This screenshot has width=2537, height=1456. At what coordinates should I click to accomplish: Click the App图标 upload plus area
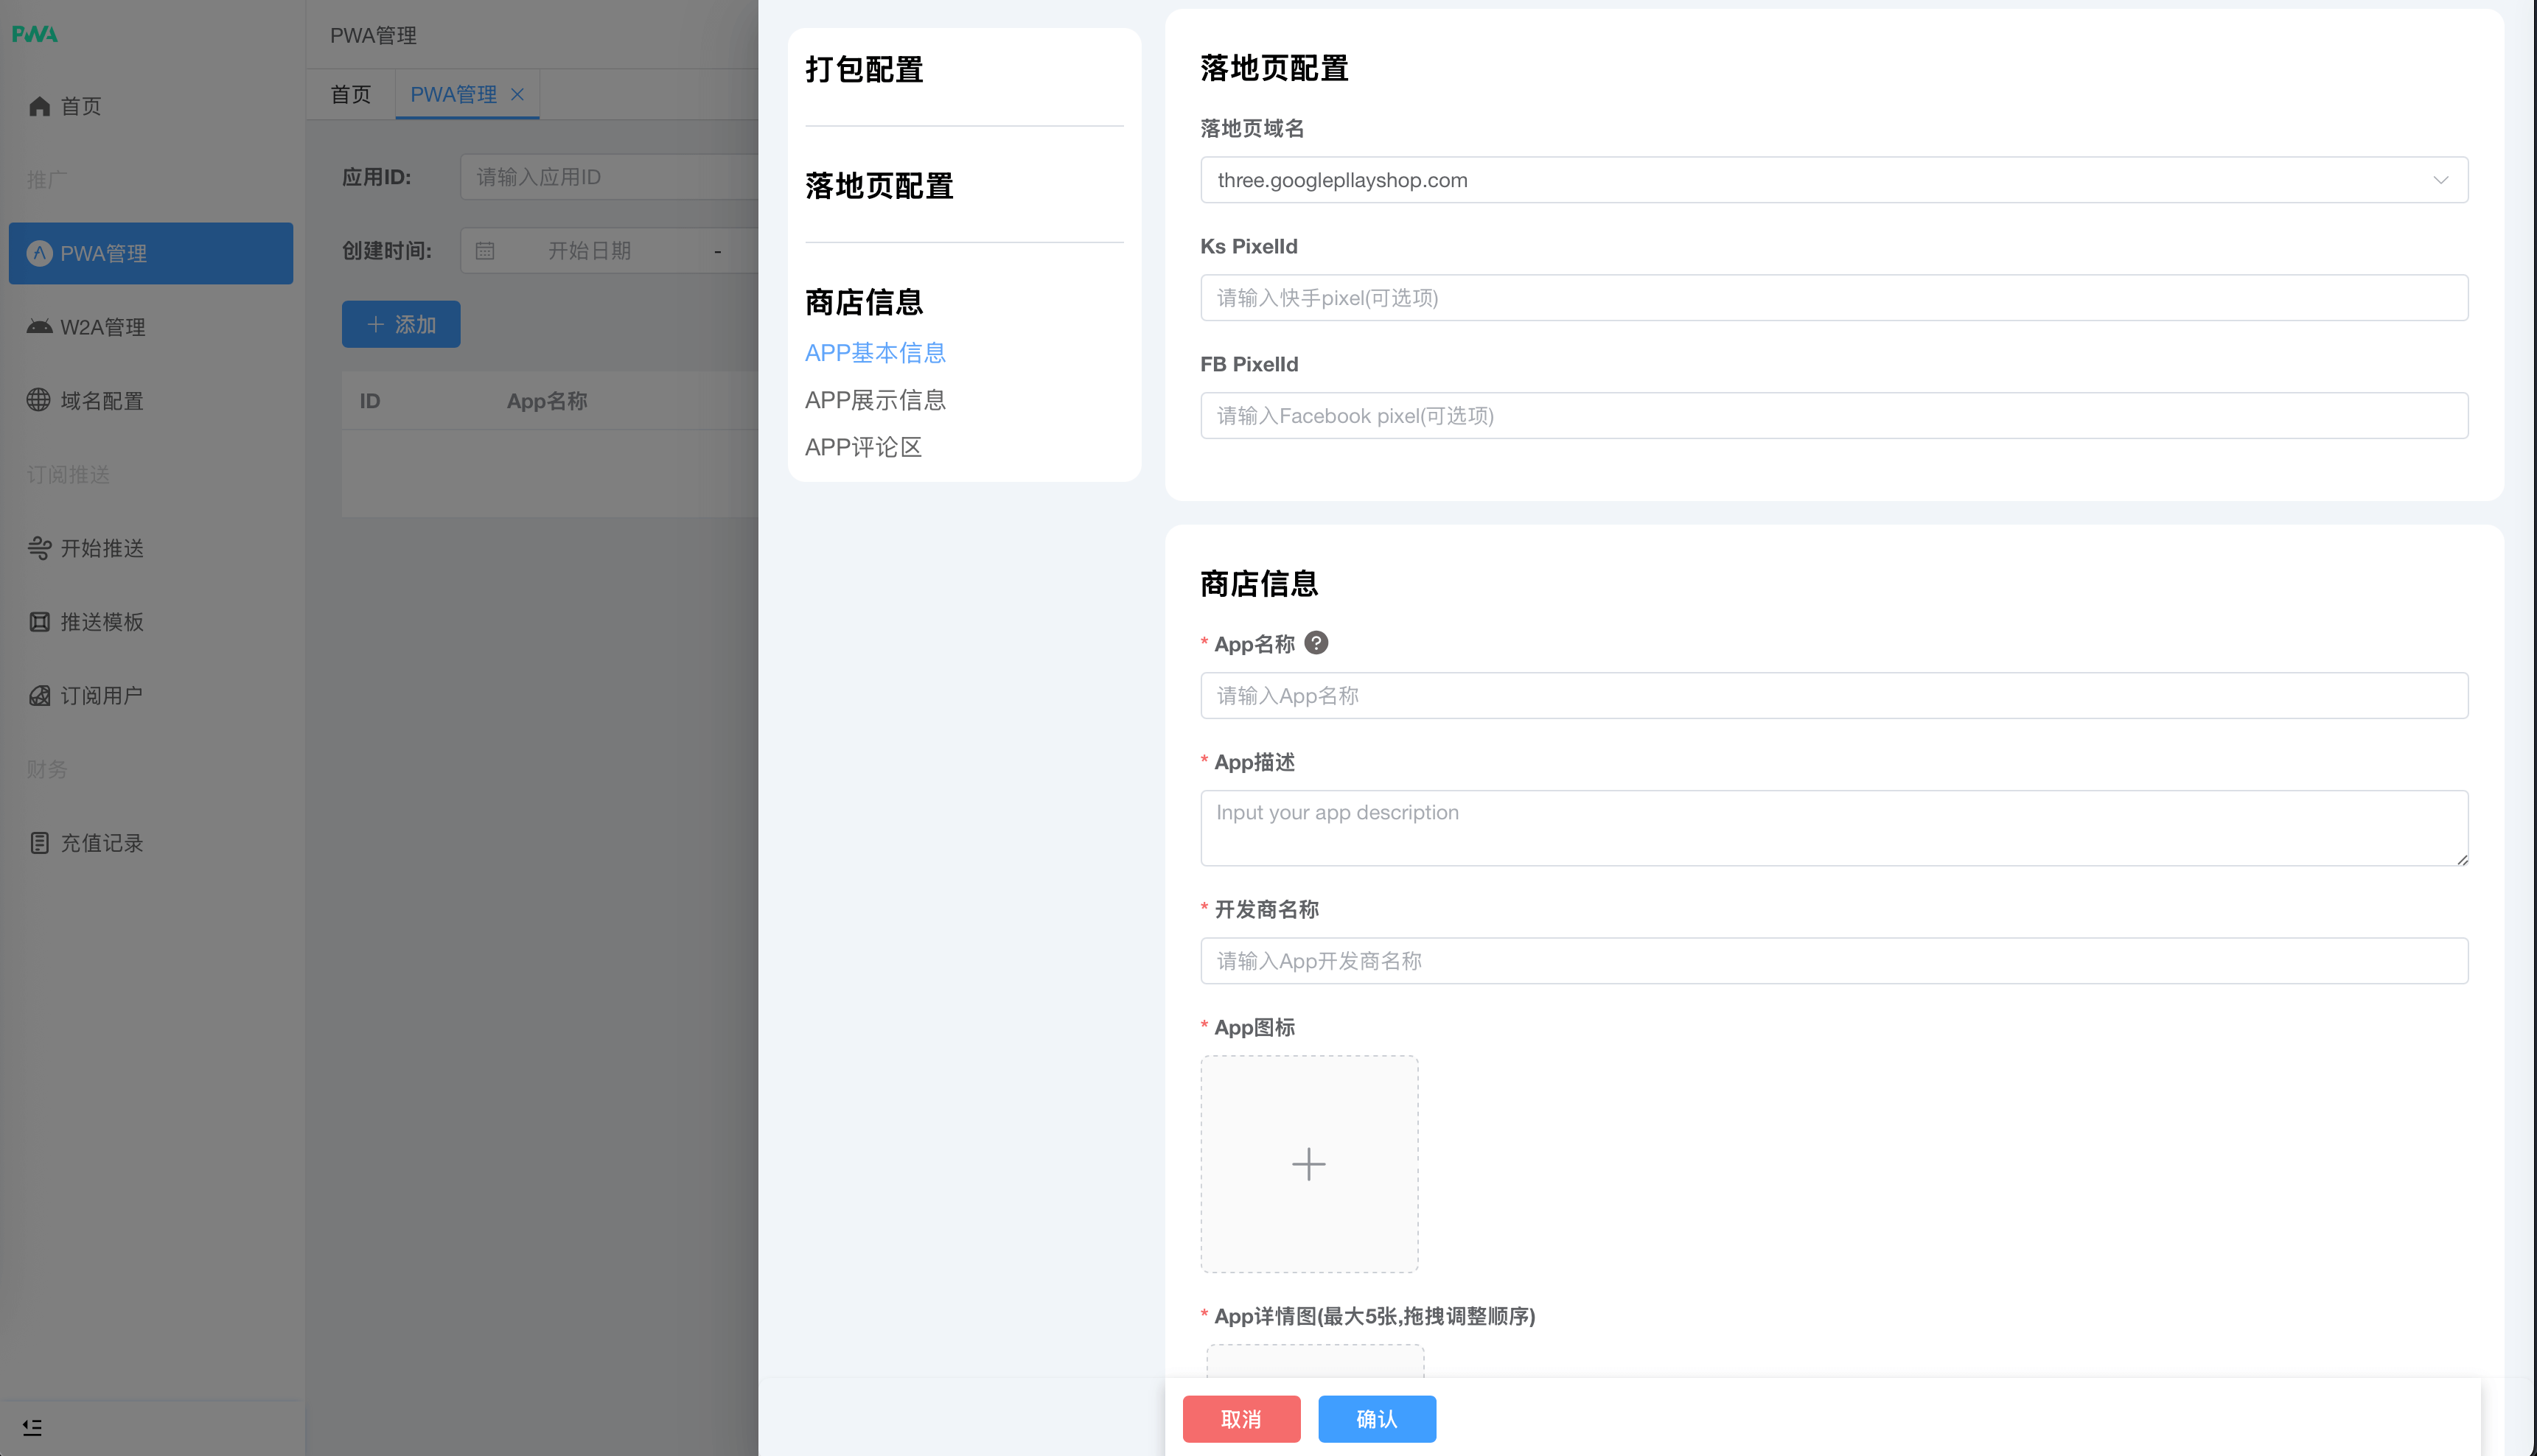point(1309,1163)
